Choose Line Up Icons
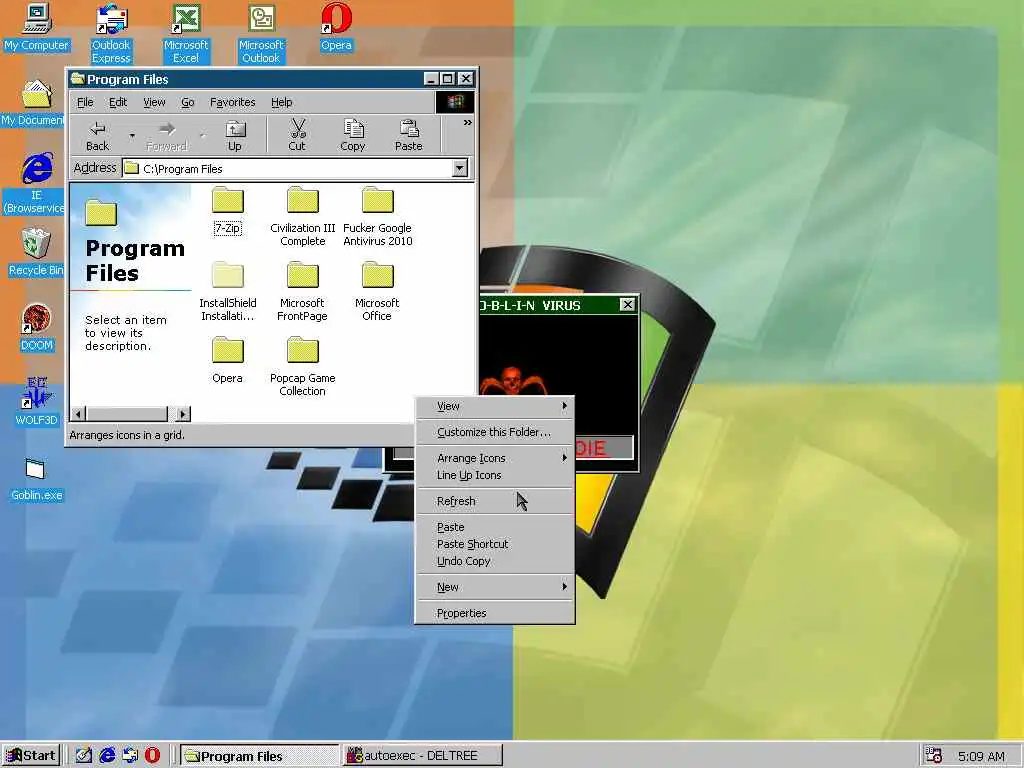This screenshot has width=1024, height=768. pyautogui.click(x=495, y=475)
